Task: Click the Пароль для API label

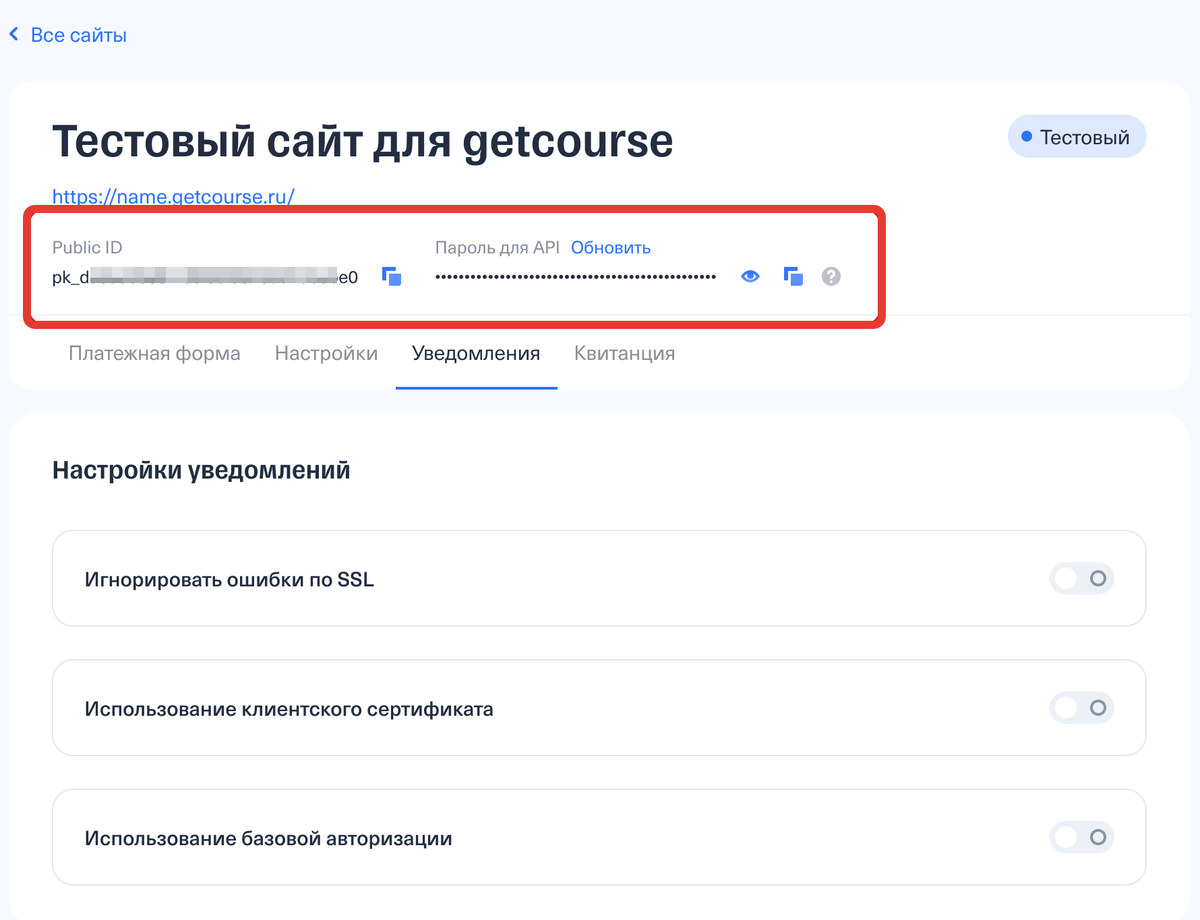Action: pyautogui.click(x=498, y=248)
